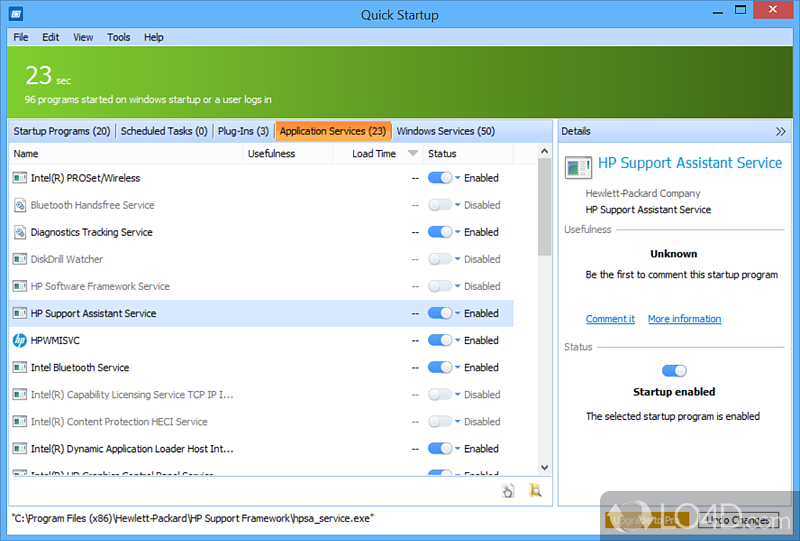
Task: Switch to Plug-Ins (3) tab
Action: tap(243, 131)
